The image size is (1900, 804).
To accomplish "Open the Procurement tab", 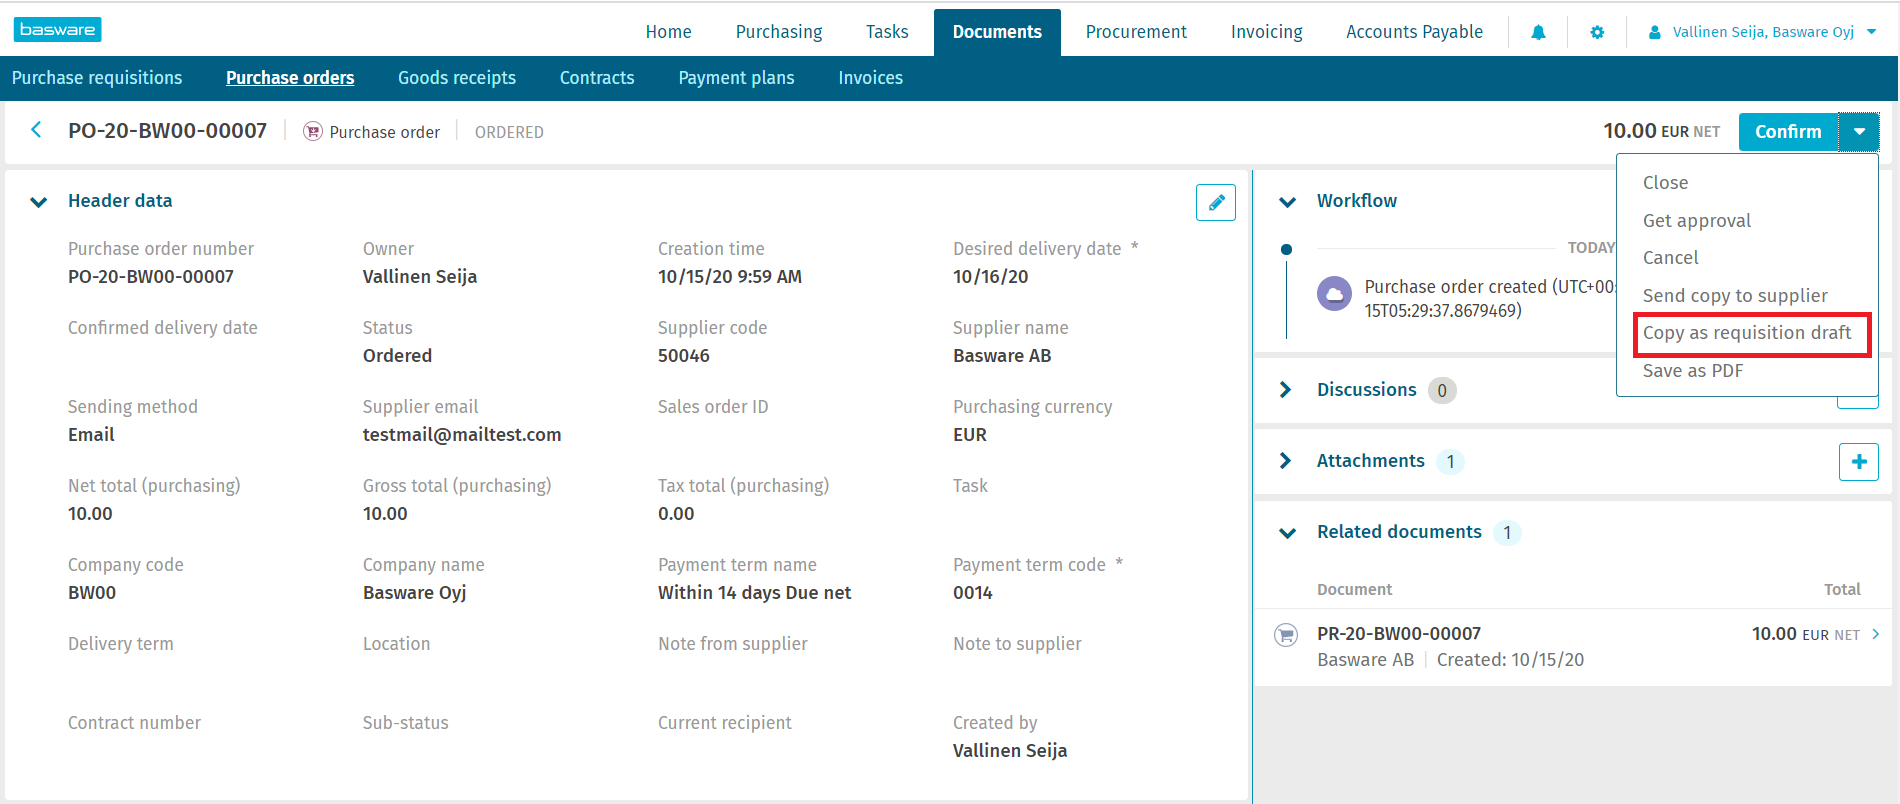I will pyautogui.click(x=1136, y=32).
